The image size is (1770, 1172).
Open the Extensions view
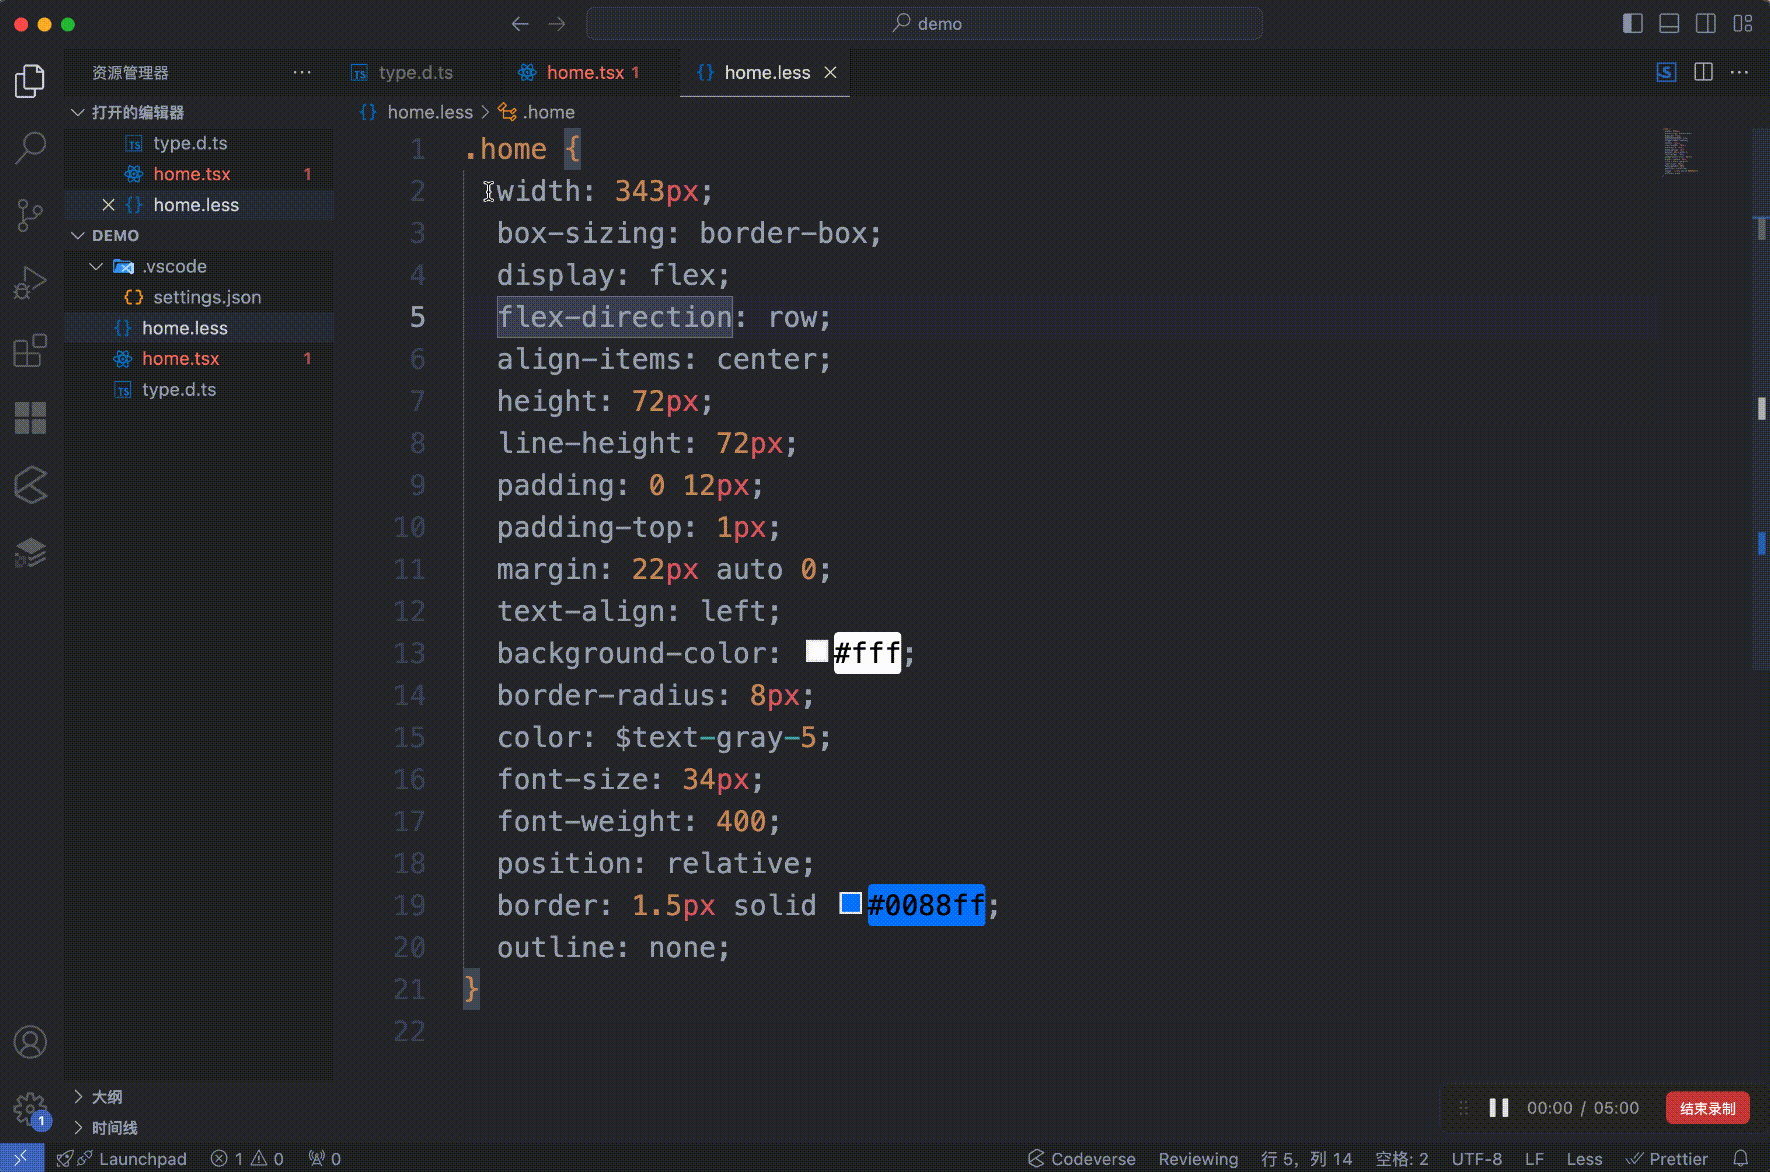click(29, 350)
